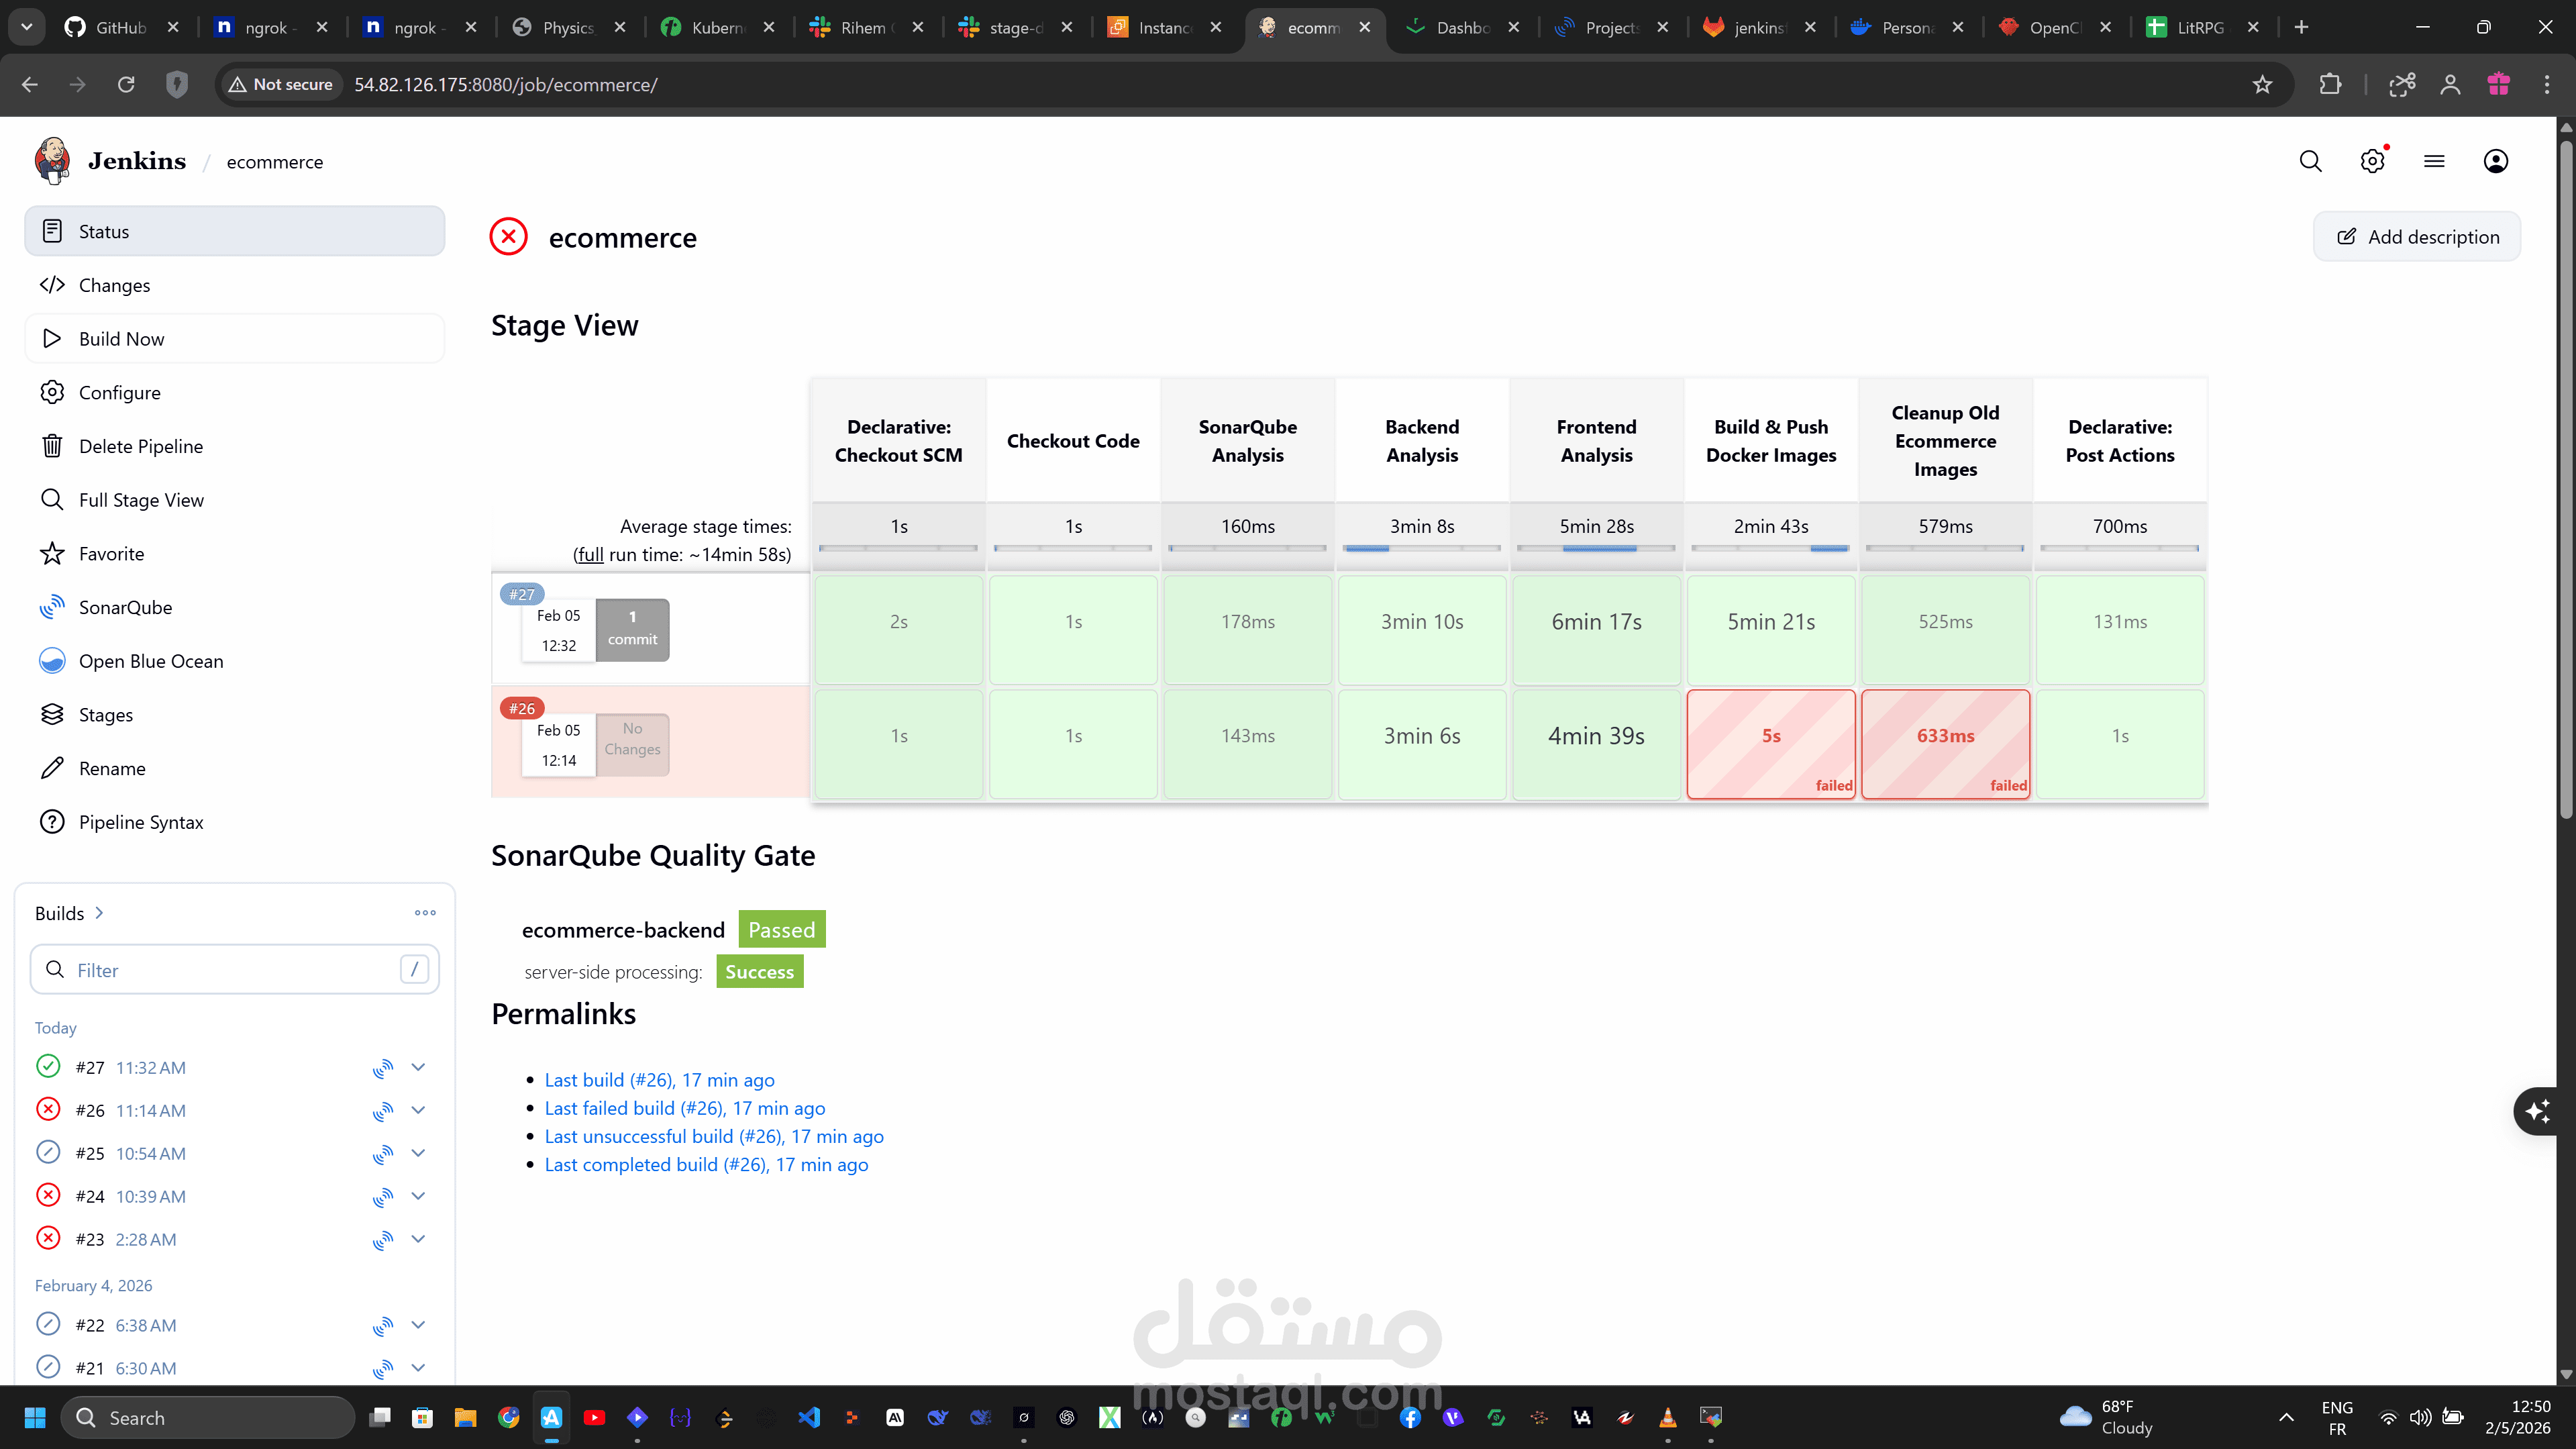Expand build #27 details chevron
Screen dimensions: 2576x1449
click(419, 1067)
